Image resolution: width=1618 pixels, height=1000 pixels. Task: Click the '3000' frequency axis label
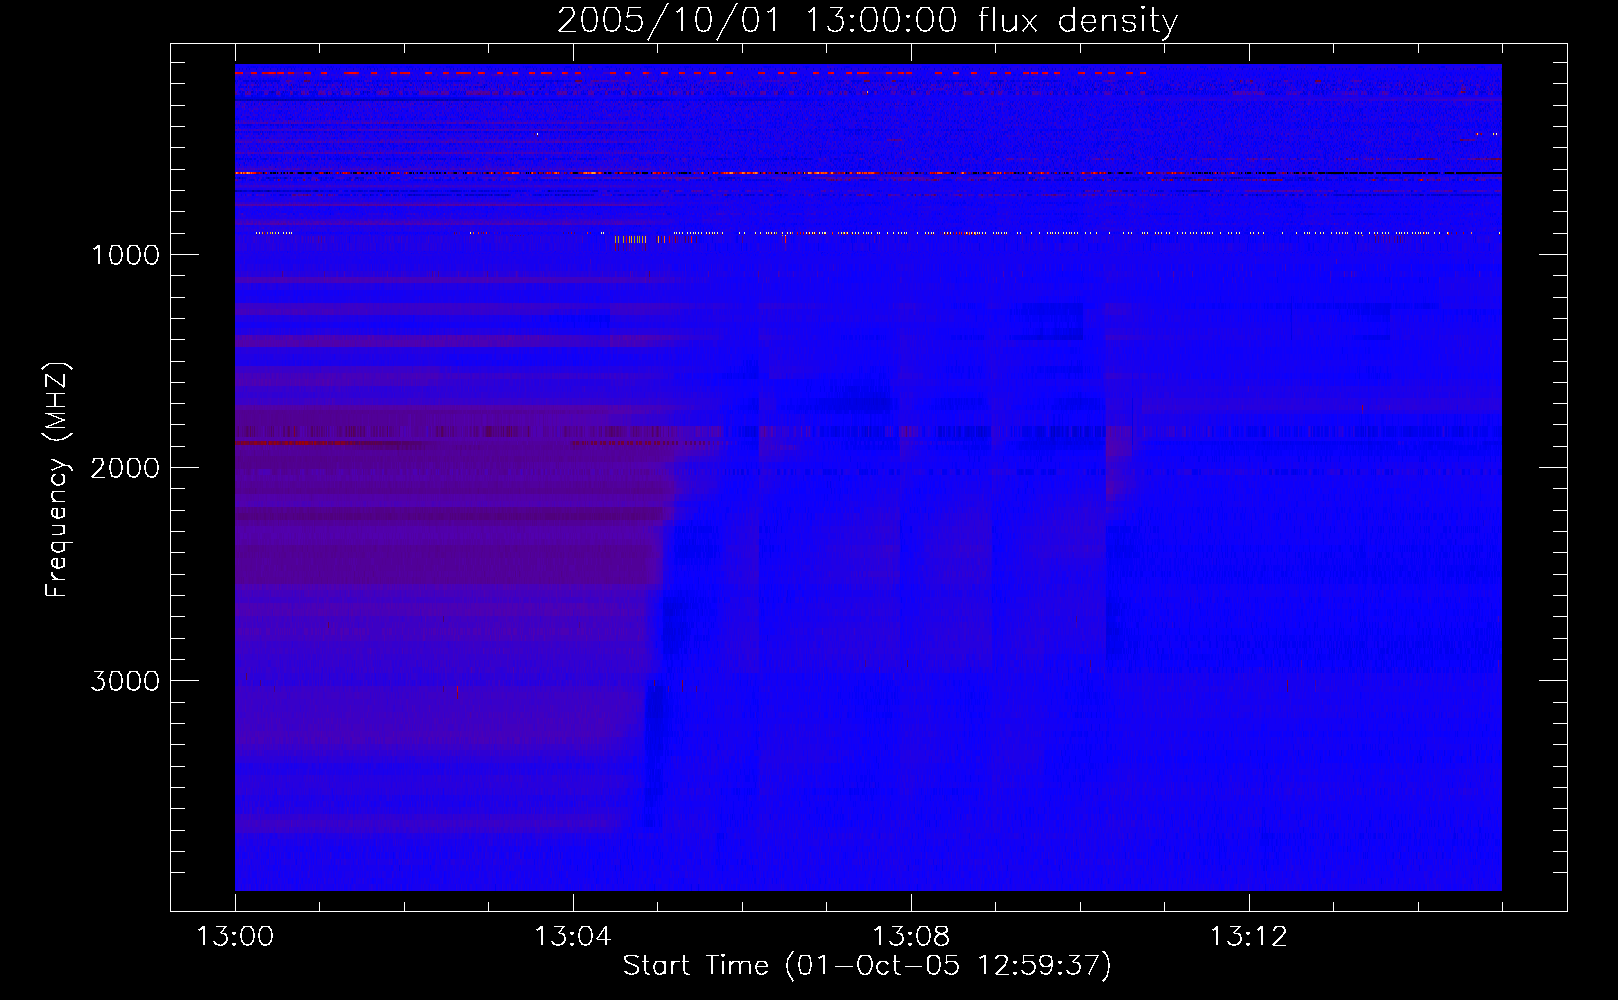click(125, 681)
